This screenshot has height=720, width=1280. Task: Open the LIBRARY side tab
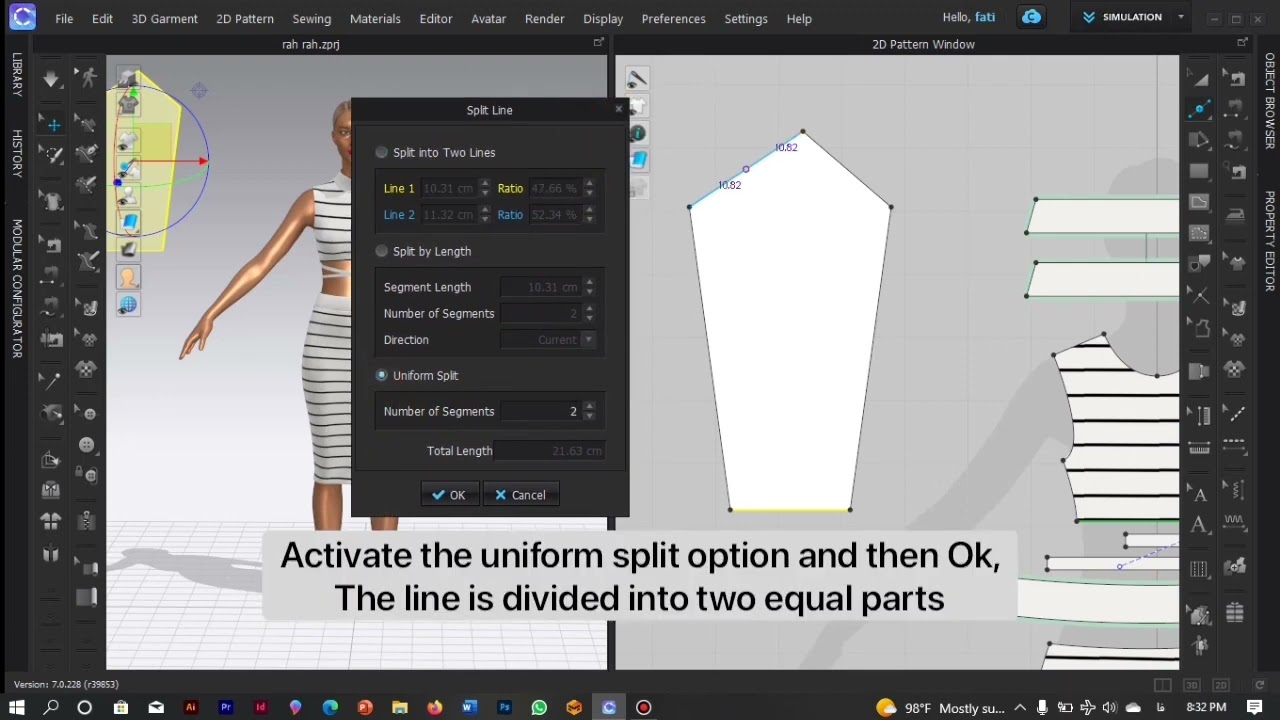point(17,74)
